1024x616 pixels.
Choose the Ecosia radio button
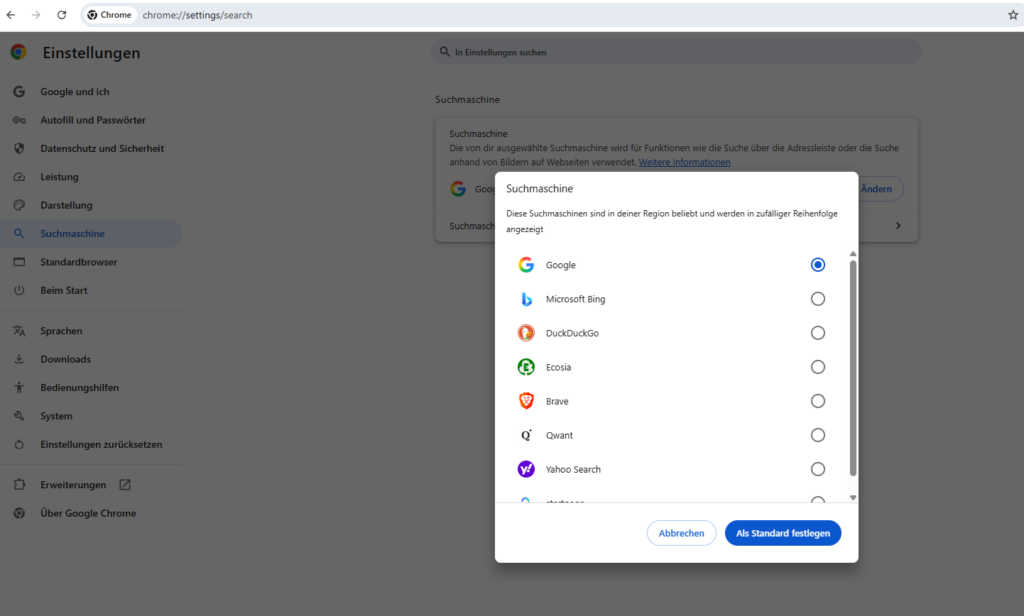pos(818,367)
